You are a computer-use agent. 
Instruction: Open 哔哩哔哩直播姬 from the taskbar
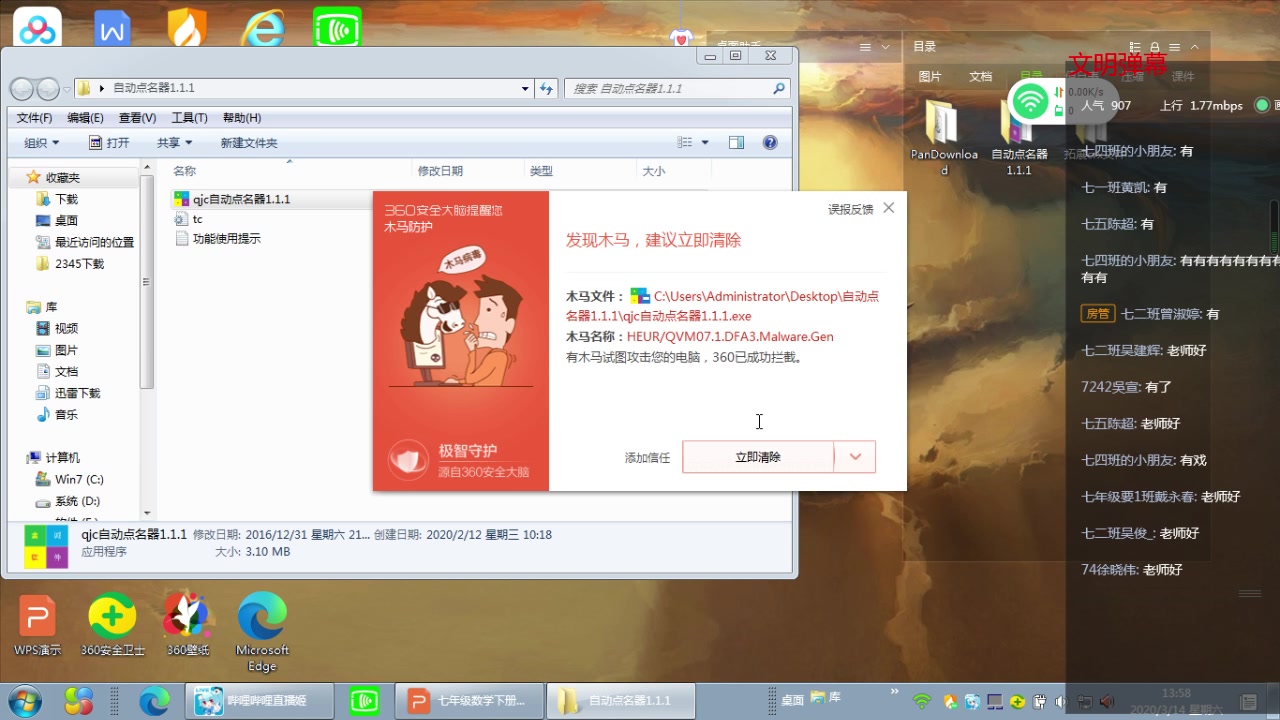259,701
